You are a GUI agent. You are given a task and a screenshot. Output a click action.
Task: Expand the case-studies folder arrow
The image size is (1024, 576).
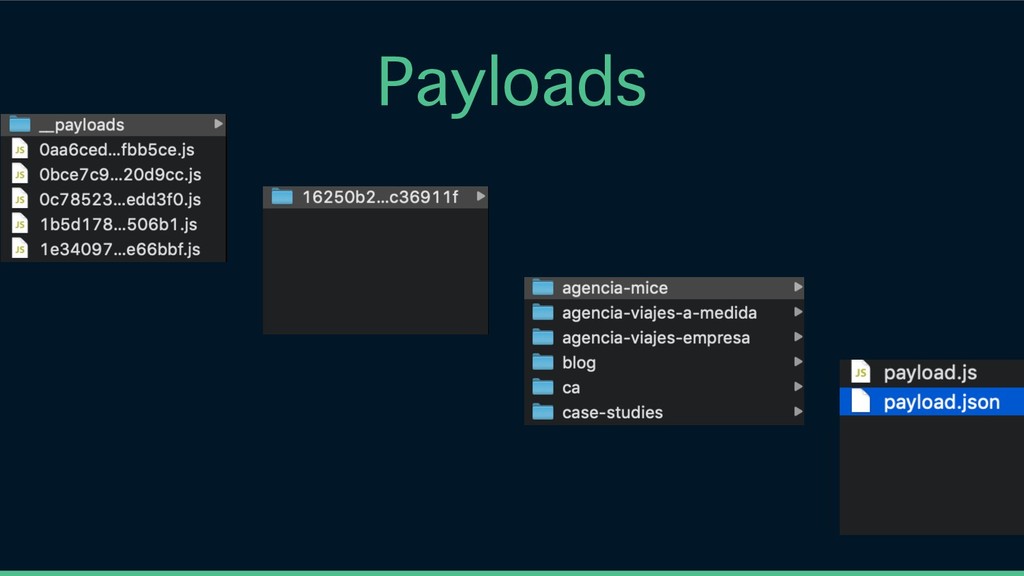[797, 411]
